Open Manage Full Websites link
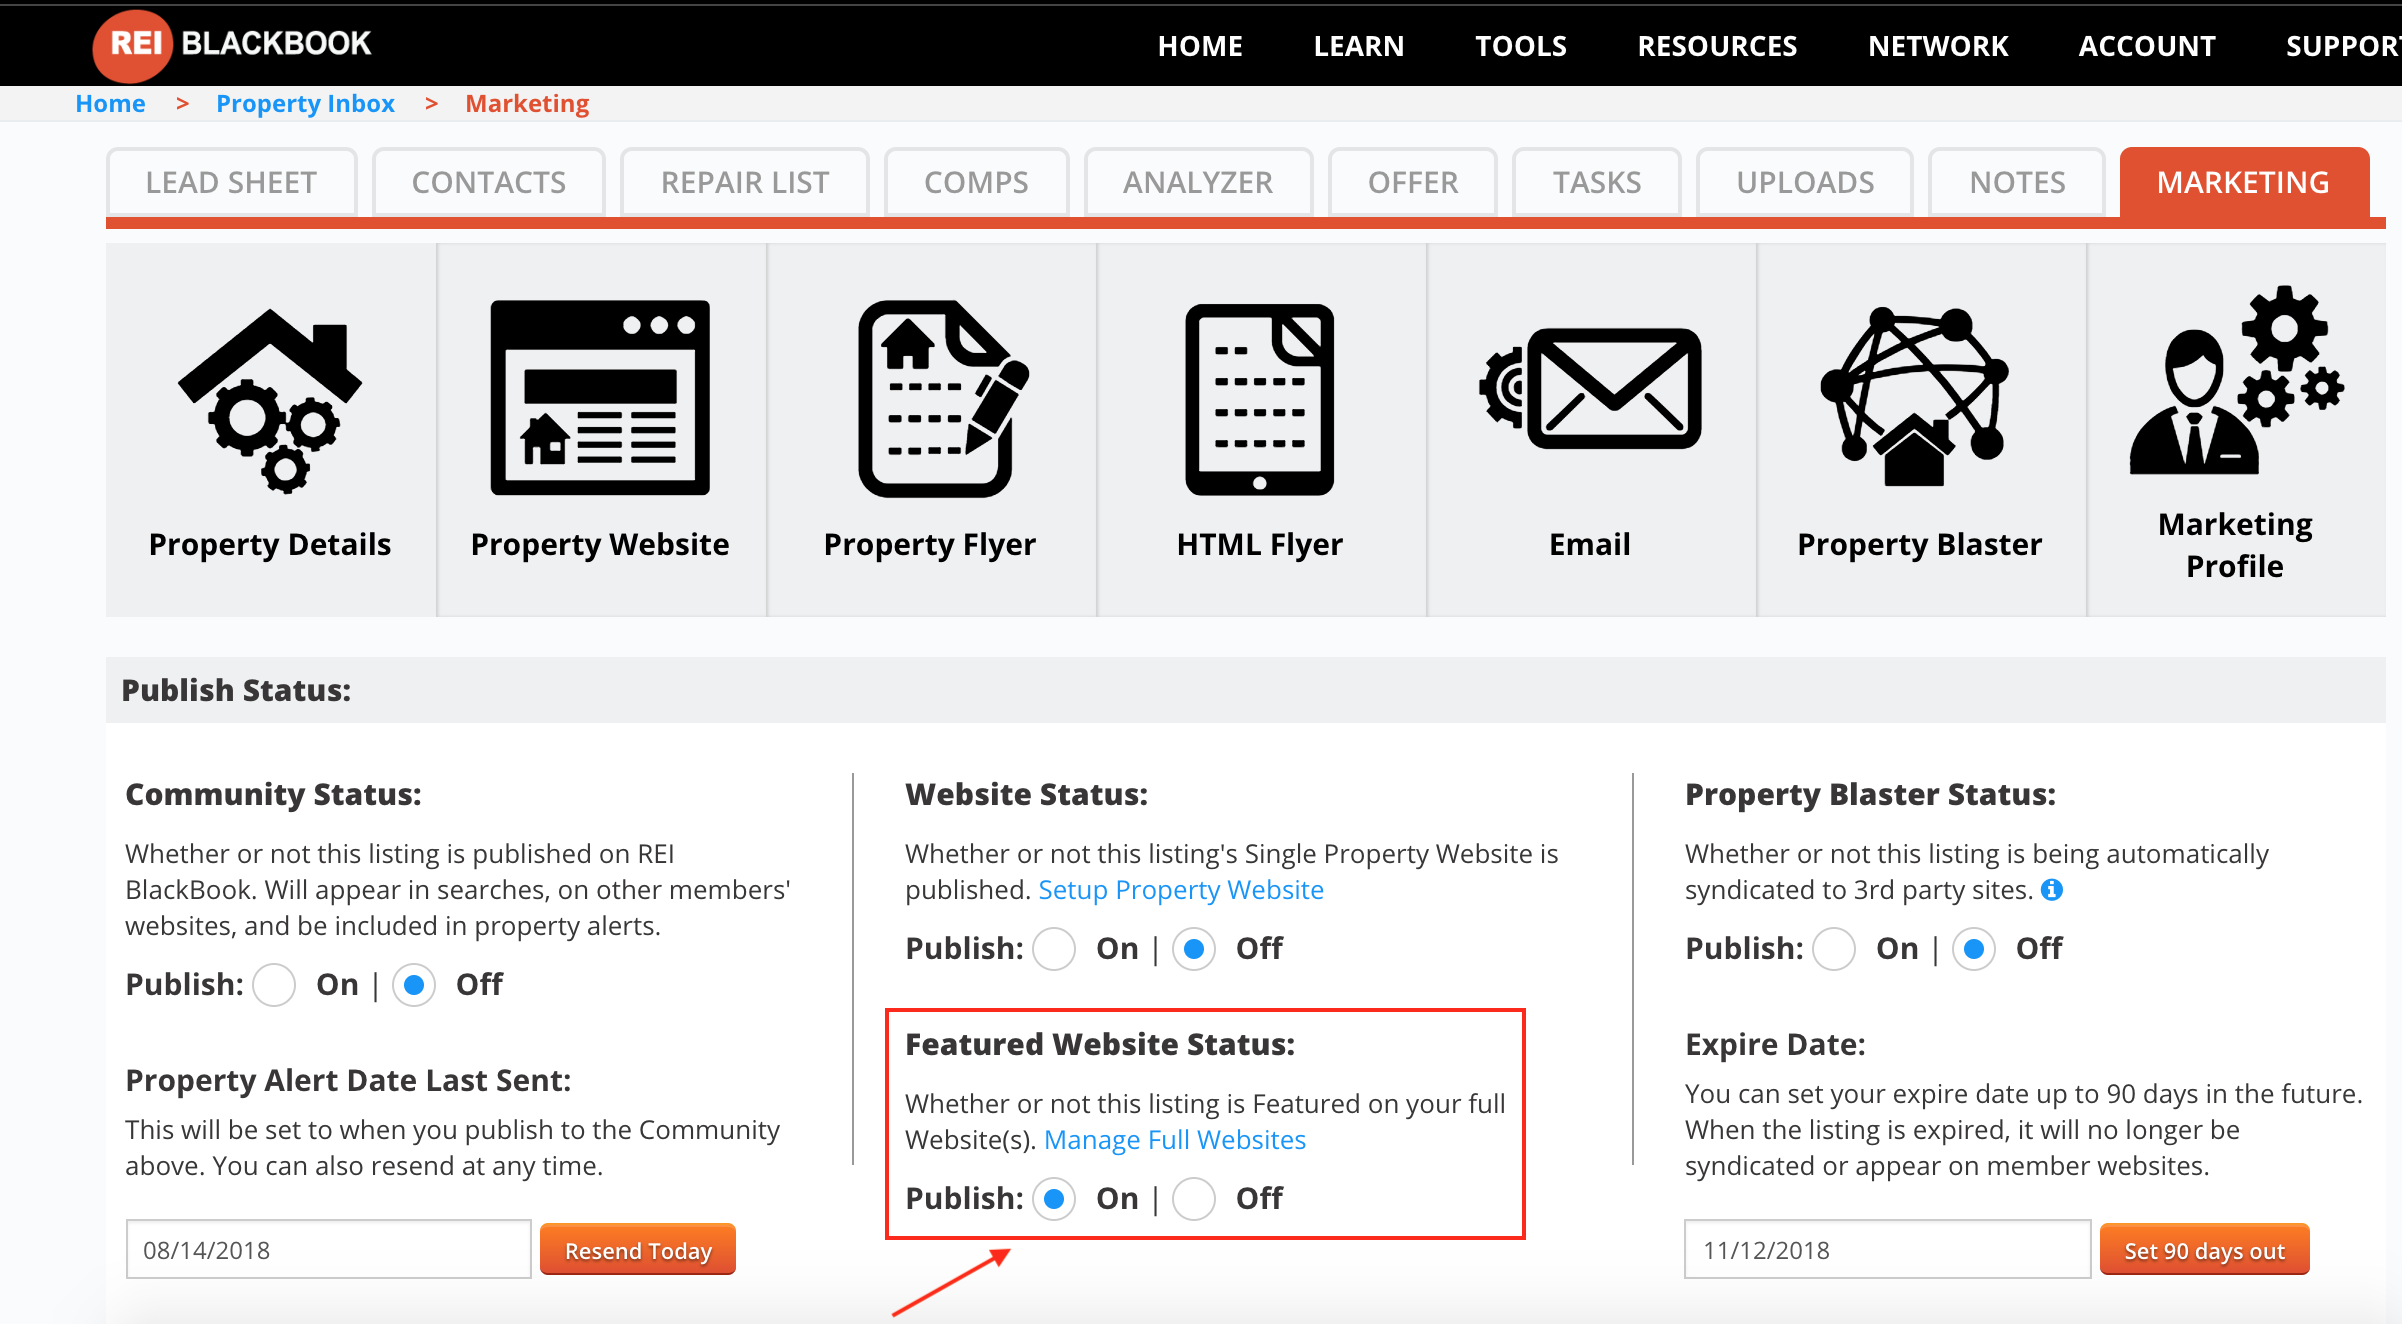This screenshot has height=1324, width=2402. (1175, 1140)
